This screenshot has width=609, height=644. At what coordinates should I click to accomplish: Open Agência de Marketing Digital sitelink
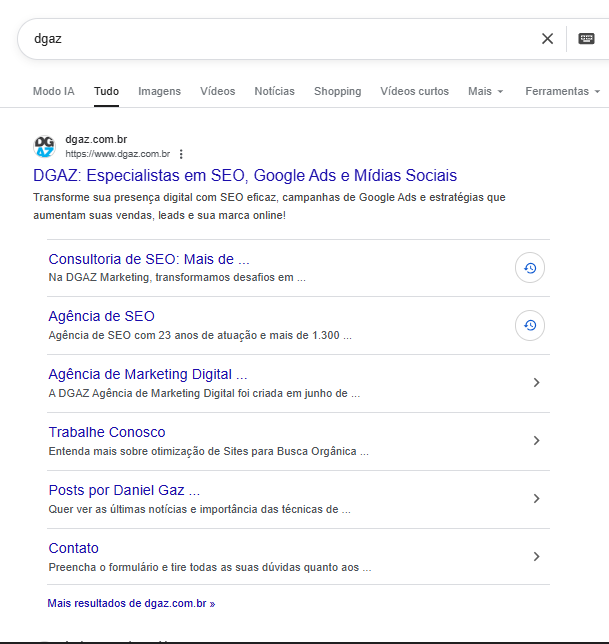[x=148, y=374]
